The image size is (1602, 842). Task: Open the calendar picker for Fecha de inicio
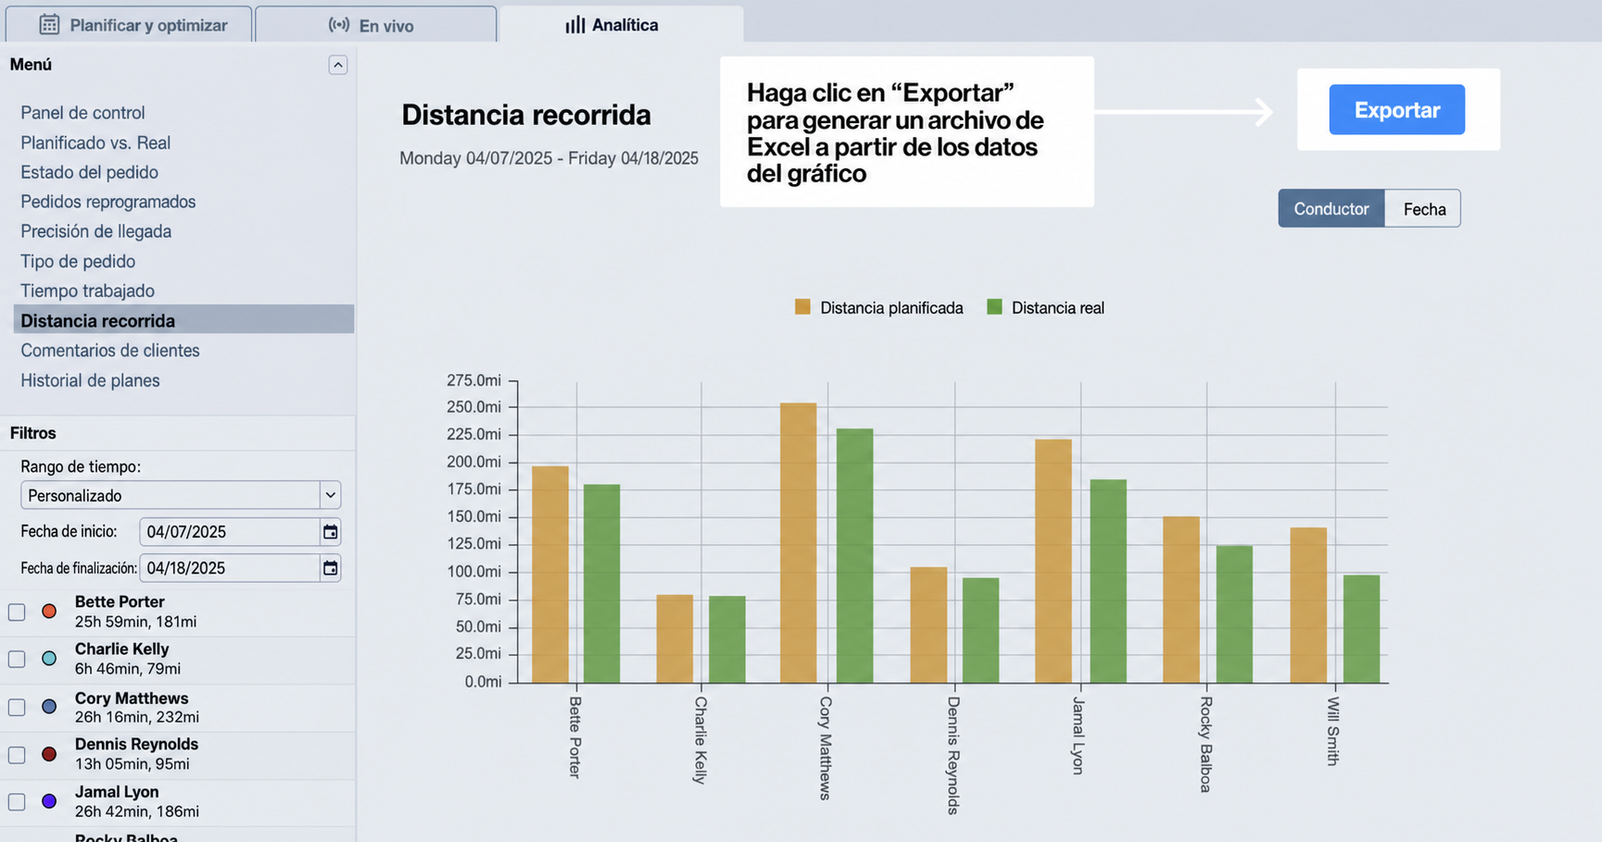330,532
